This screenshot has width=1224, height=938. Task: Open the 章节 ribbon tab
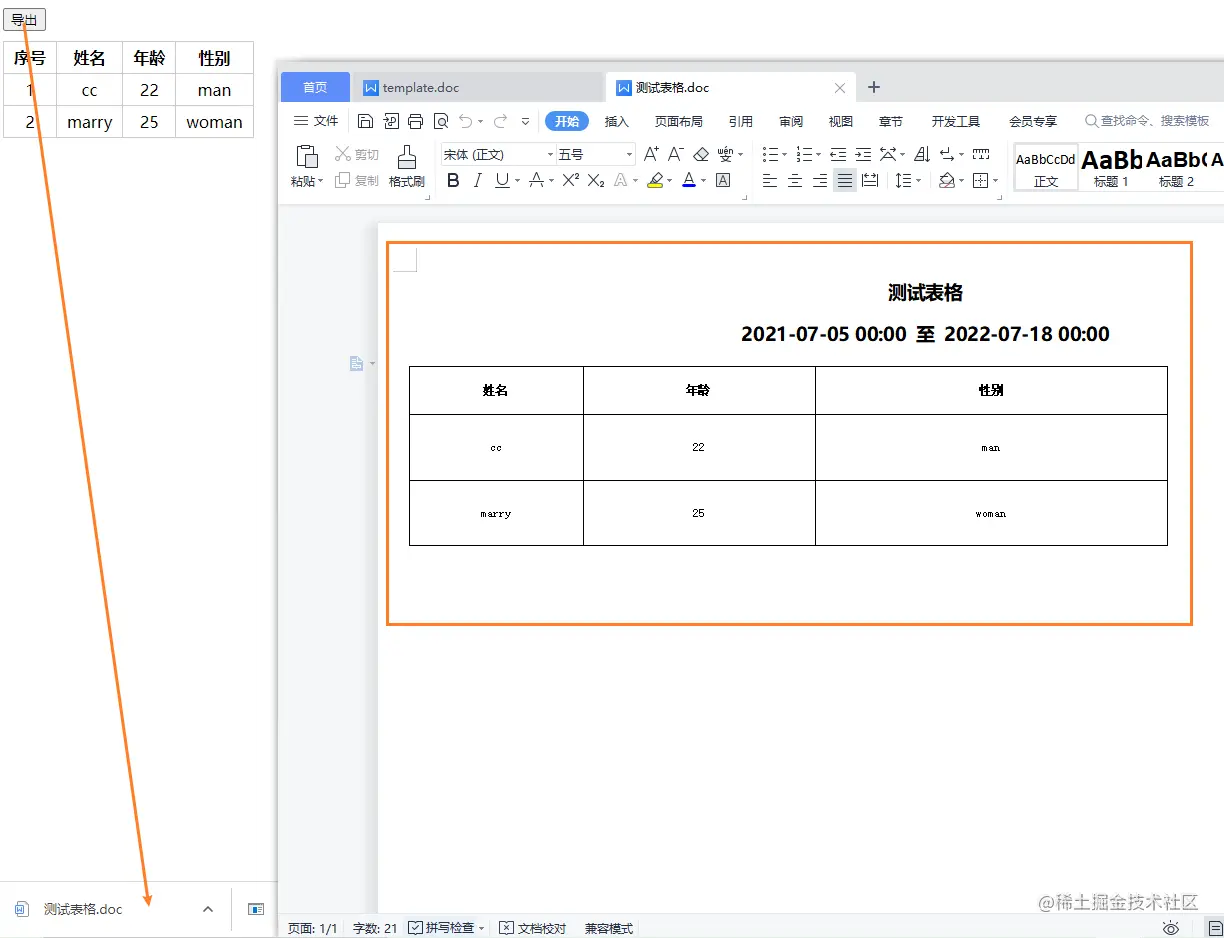(891, 121)
